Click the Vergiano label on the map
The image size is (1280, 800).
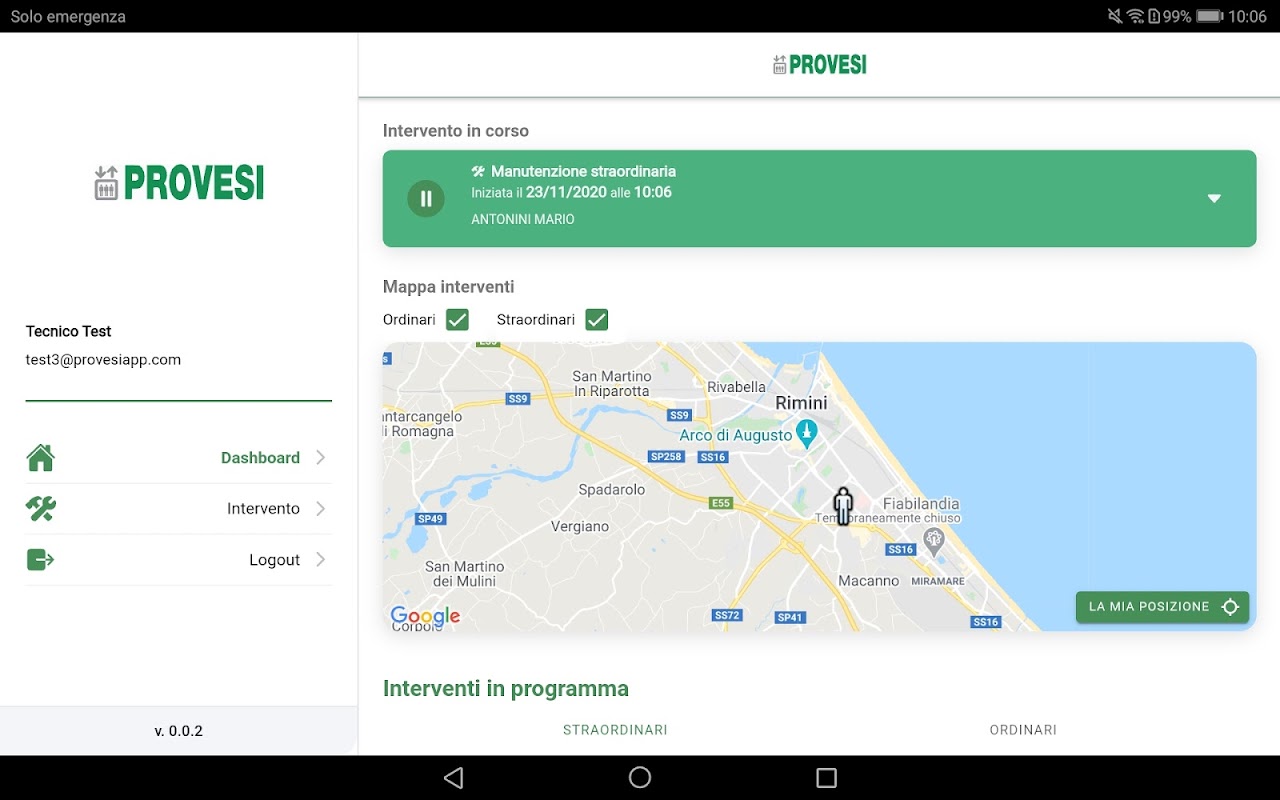click(x=580, y=527)
